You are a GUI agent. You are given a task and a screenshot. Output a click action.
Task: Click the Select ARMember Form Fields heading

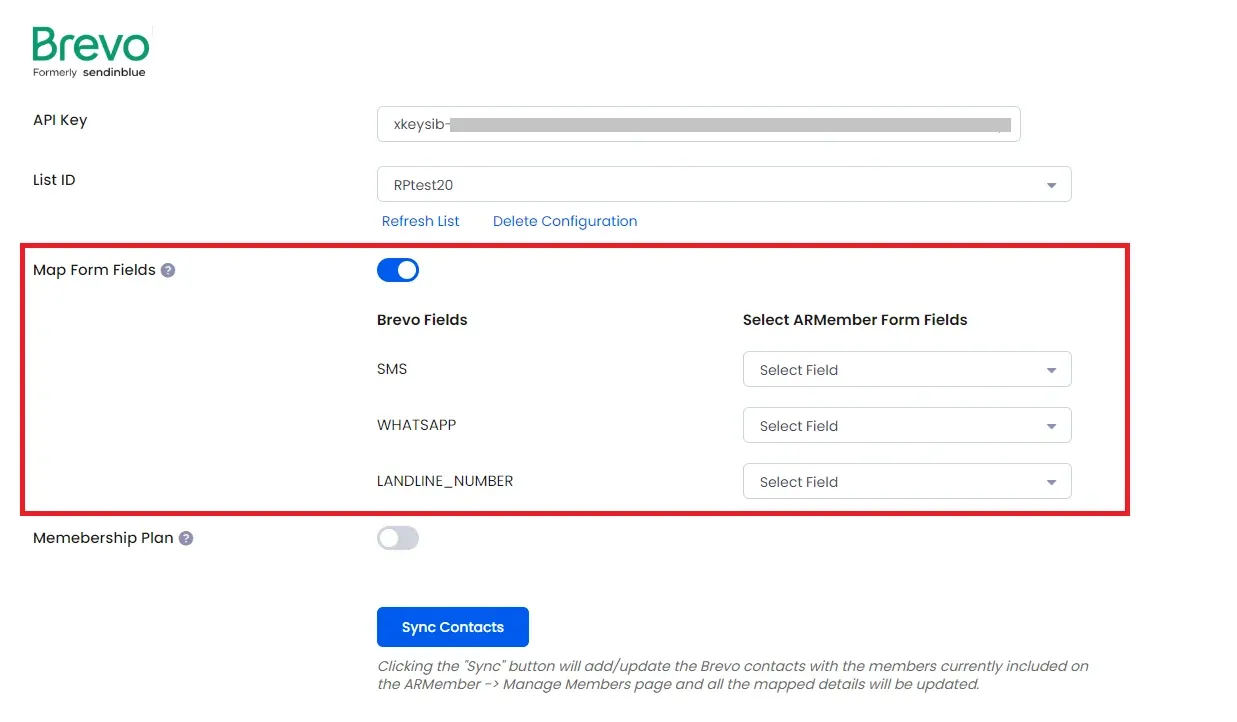pyautogui.click(x=855, y=320)
